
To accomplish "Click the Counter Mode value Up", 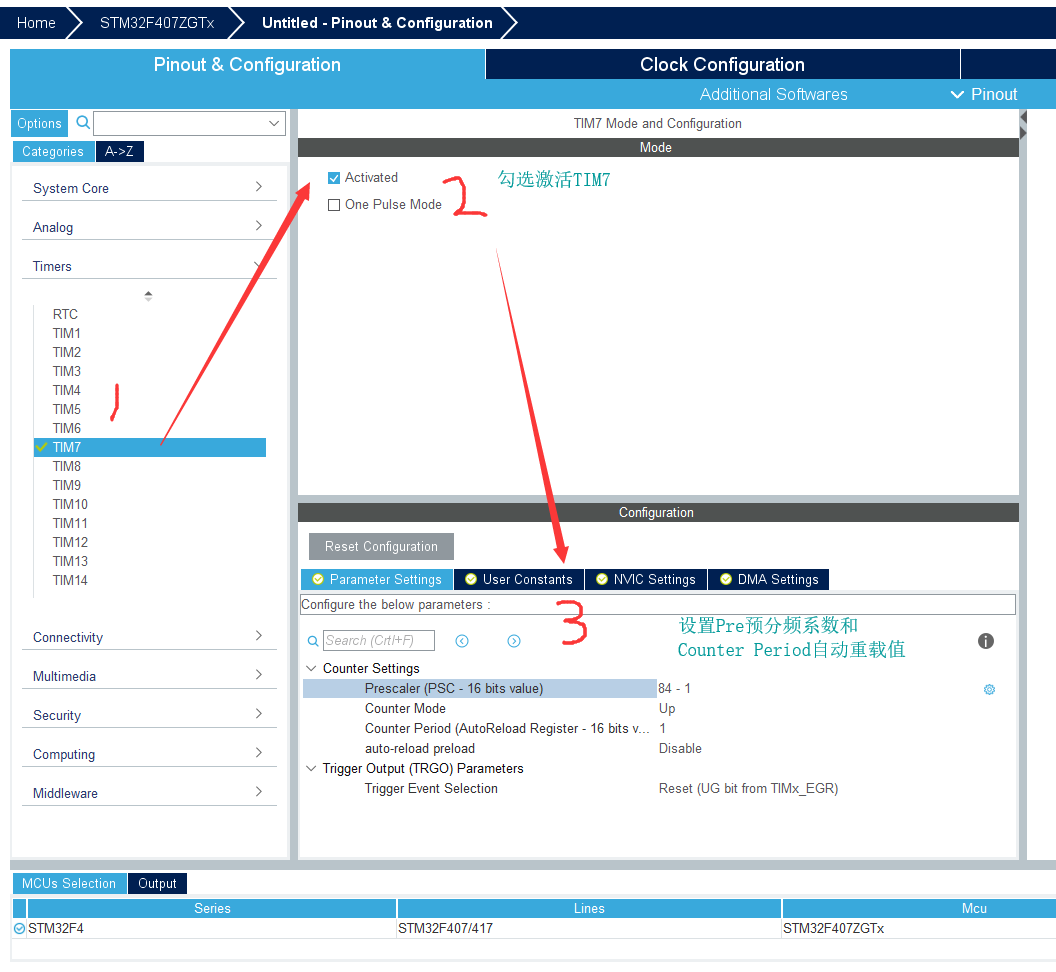I will [667, 709].
